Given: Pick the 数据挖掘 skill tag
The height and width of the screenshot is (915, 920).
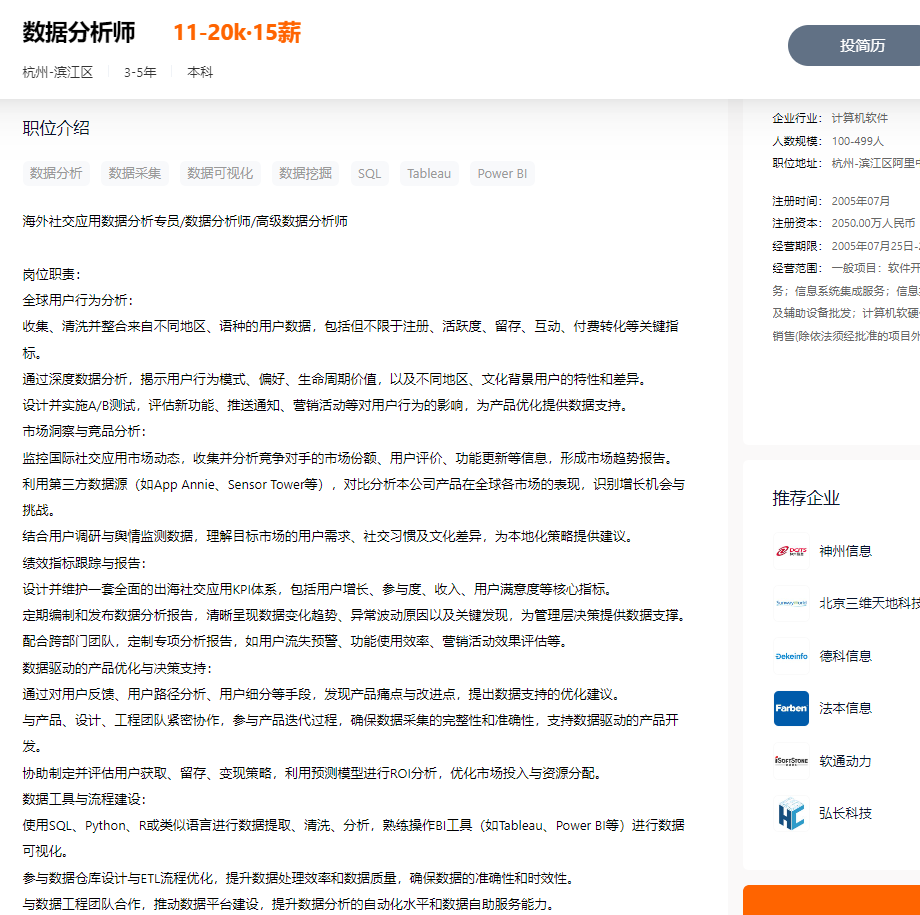Looking at the screenshot, I should (305, 173).
